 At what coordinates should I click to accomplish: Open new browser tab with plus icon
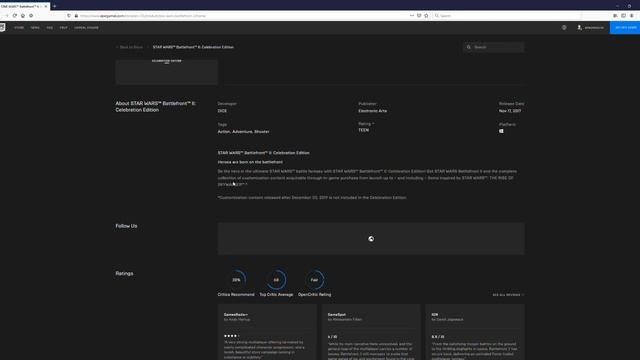[54, 6]
